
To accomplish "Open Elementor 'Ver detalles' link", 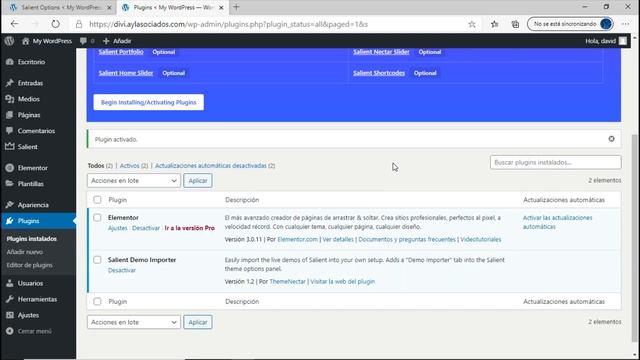I will 338,240.
